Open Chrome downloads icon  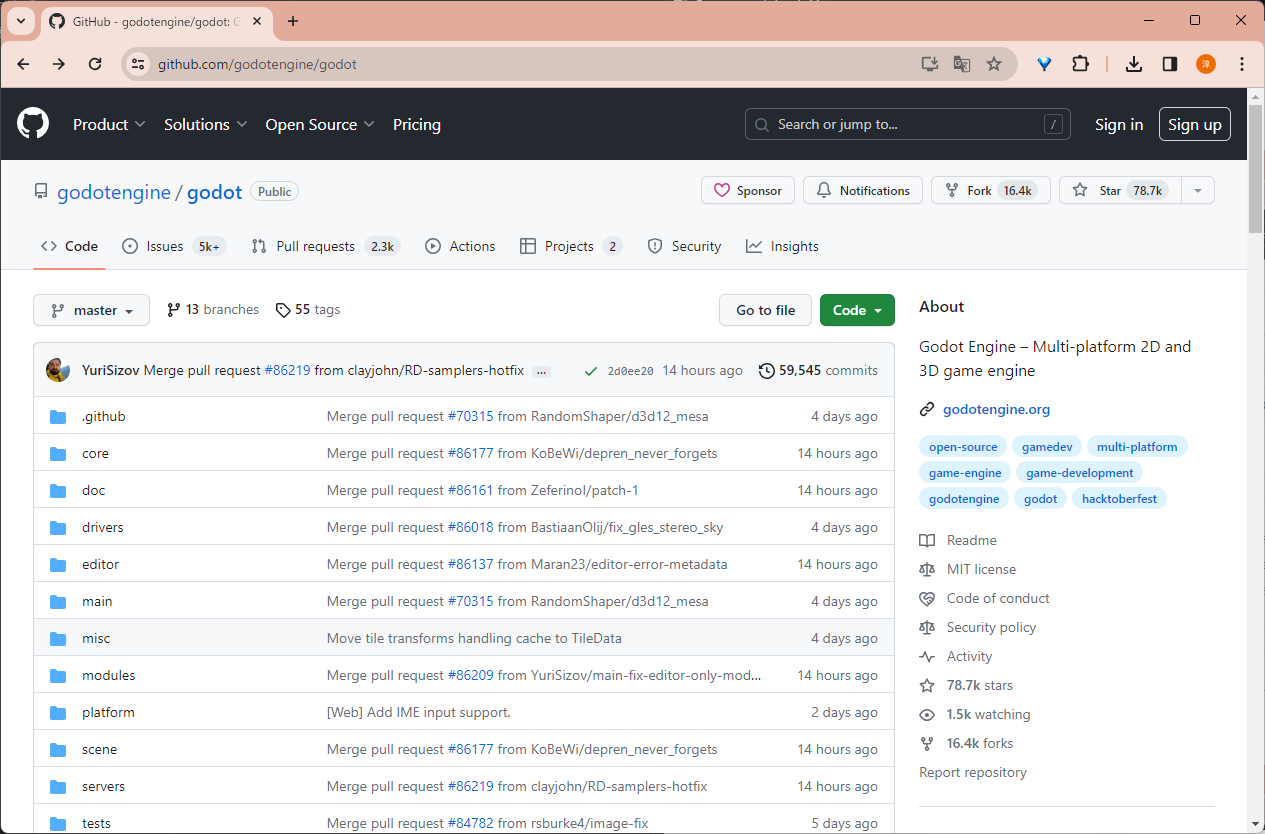(1133, 64)
